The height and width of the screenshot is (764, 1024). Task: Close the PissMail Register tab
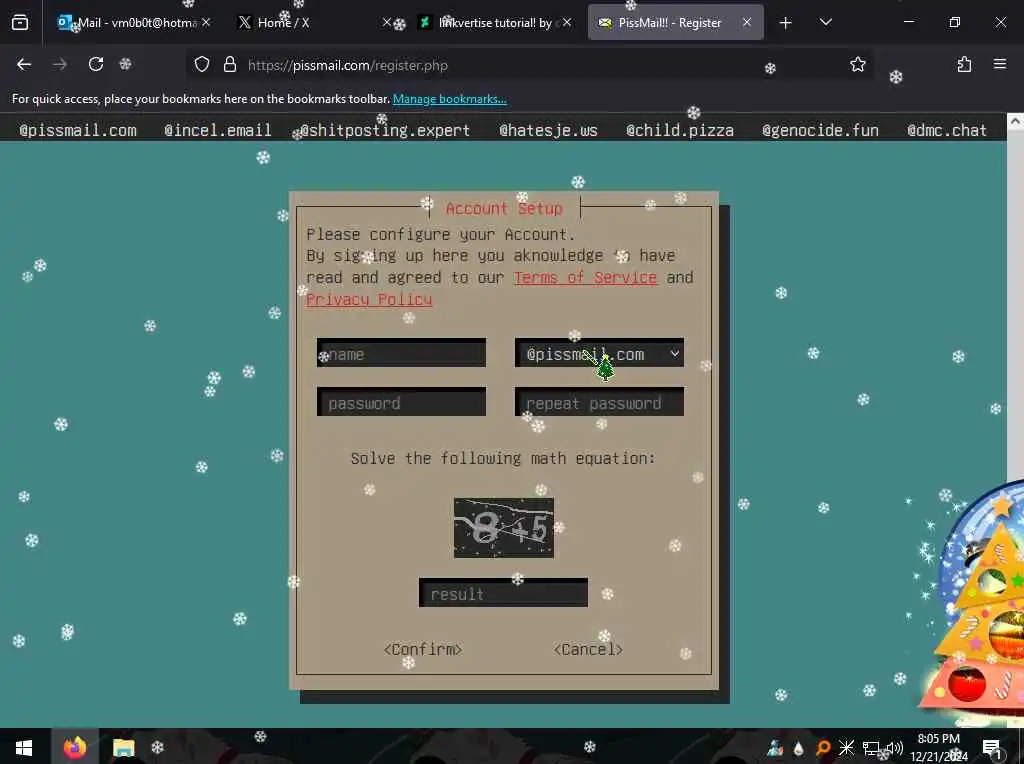746,22
